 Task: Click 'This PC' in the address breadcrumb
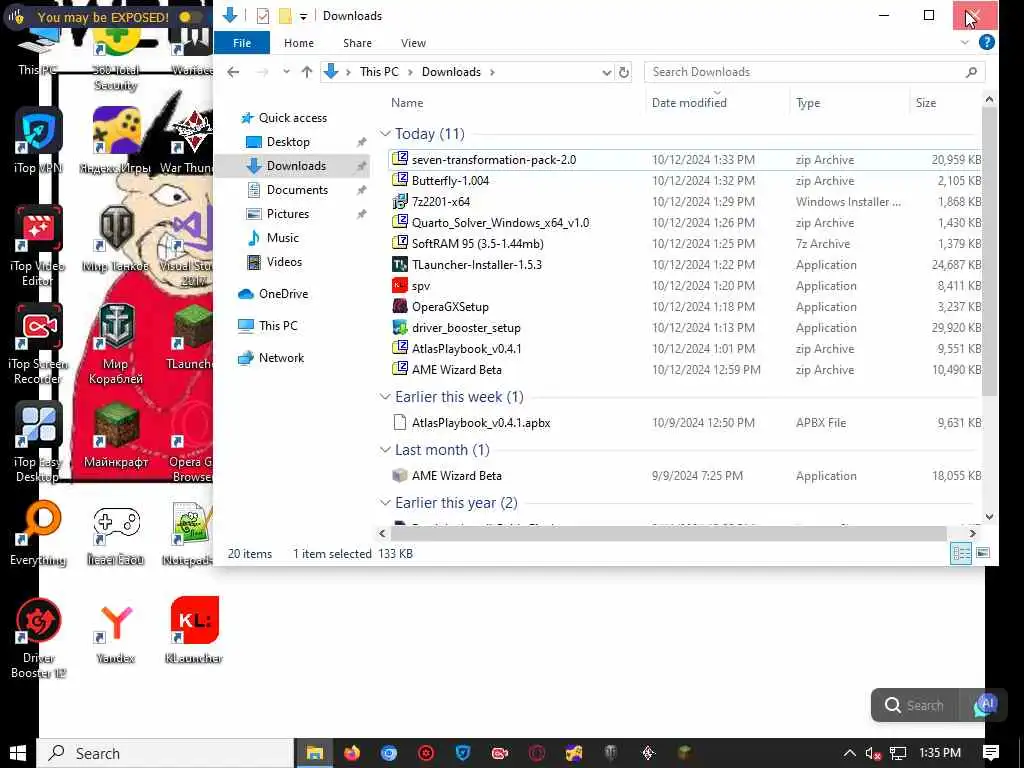[379, 72]
